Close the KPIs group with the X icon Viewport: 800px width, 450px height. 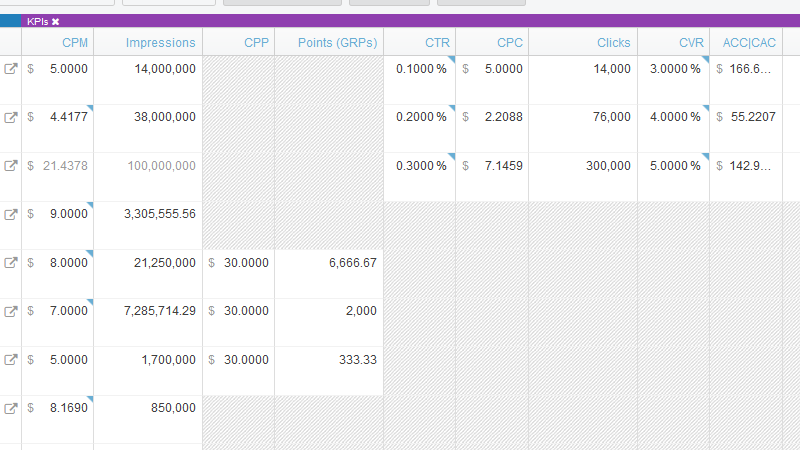56,21
